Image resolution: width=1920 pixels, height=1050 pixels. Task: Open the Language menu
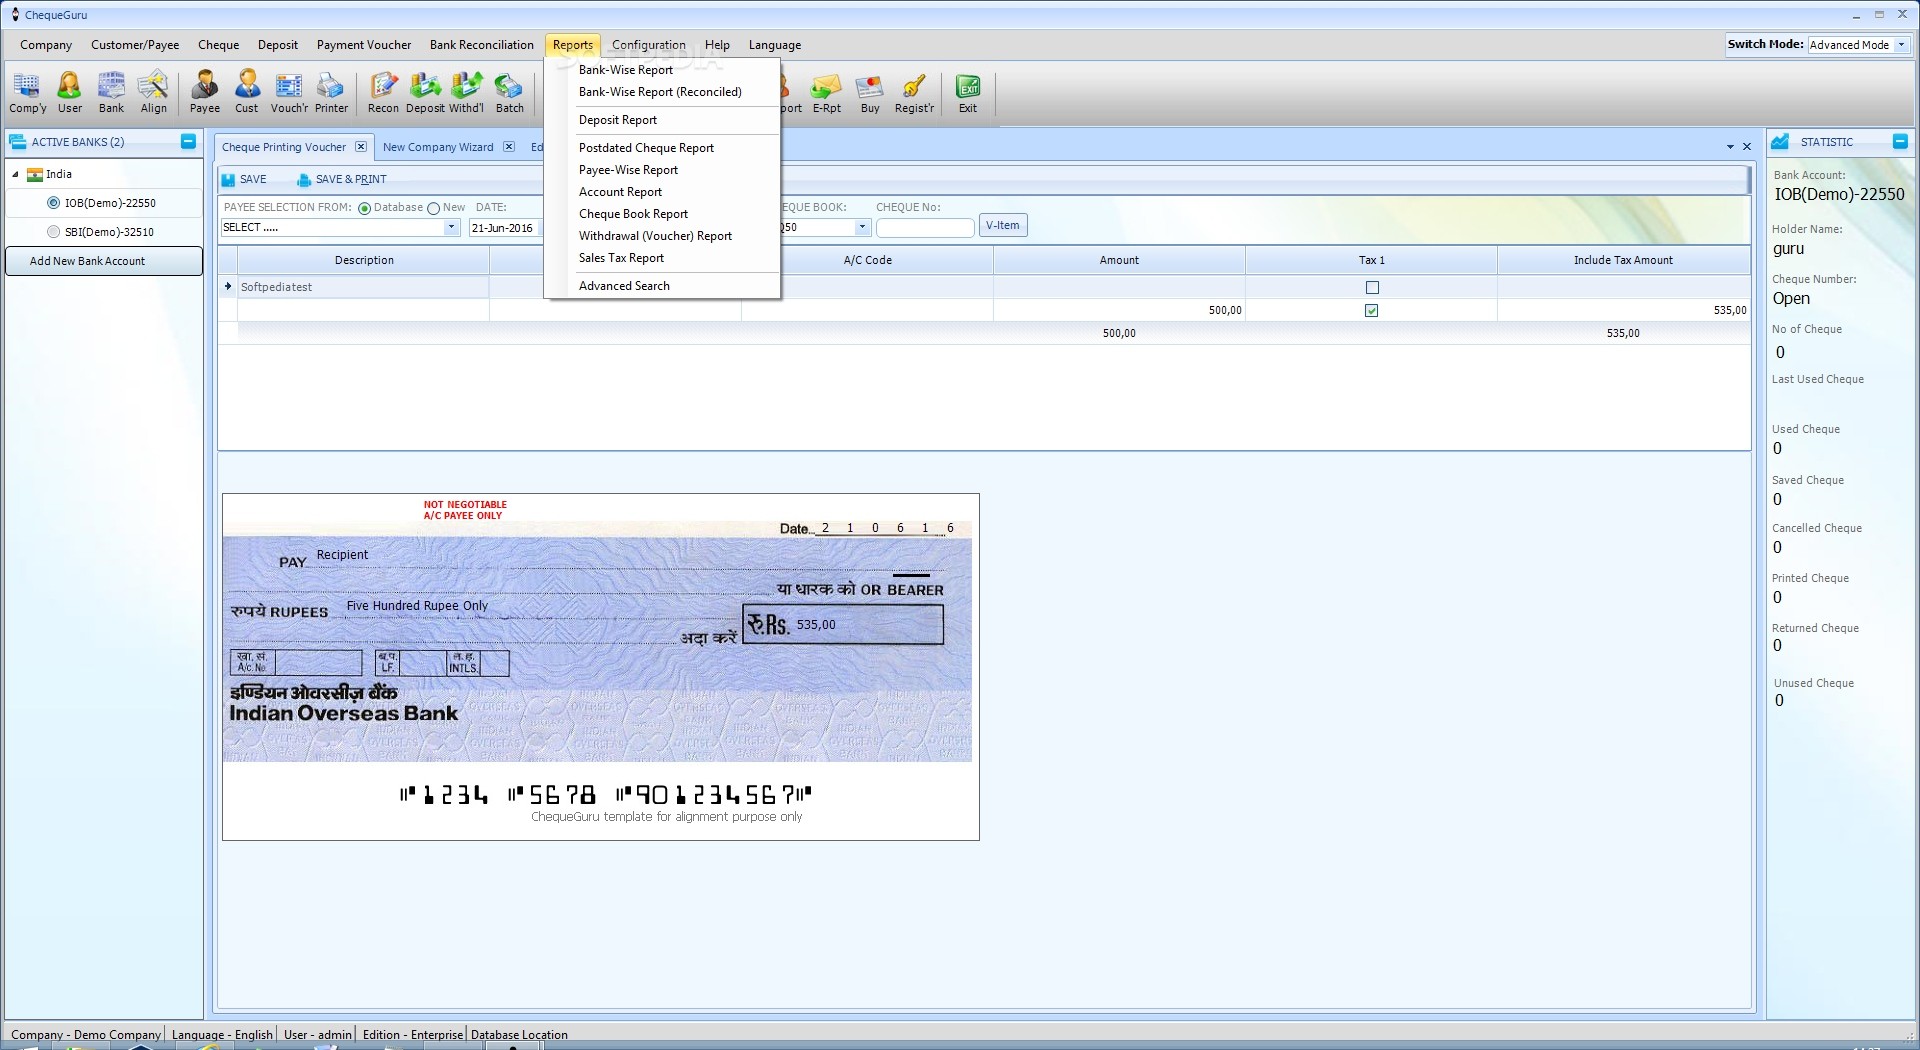point(775,45)
